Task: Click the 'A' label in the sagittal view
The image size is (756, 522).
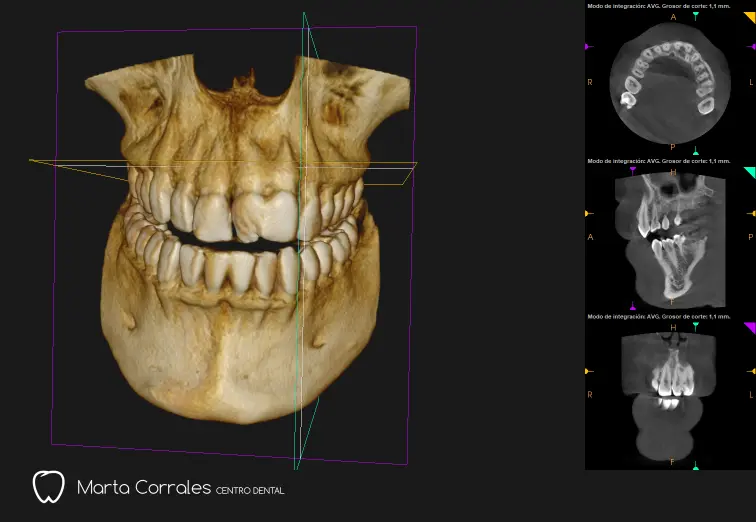Action: click(590, 237)
